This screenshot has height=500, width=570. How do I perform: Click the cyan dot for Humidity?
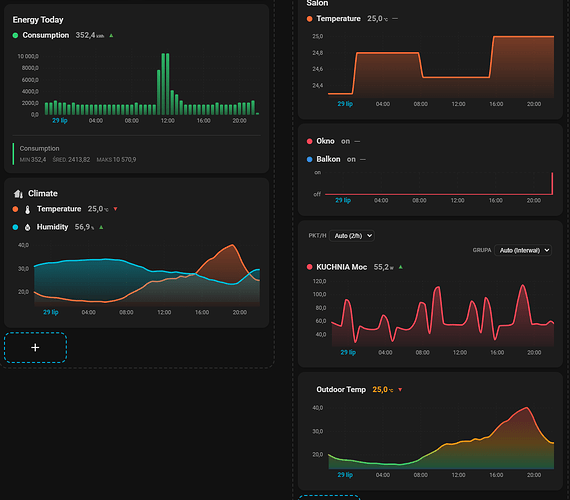(15, 227)
